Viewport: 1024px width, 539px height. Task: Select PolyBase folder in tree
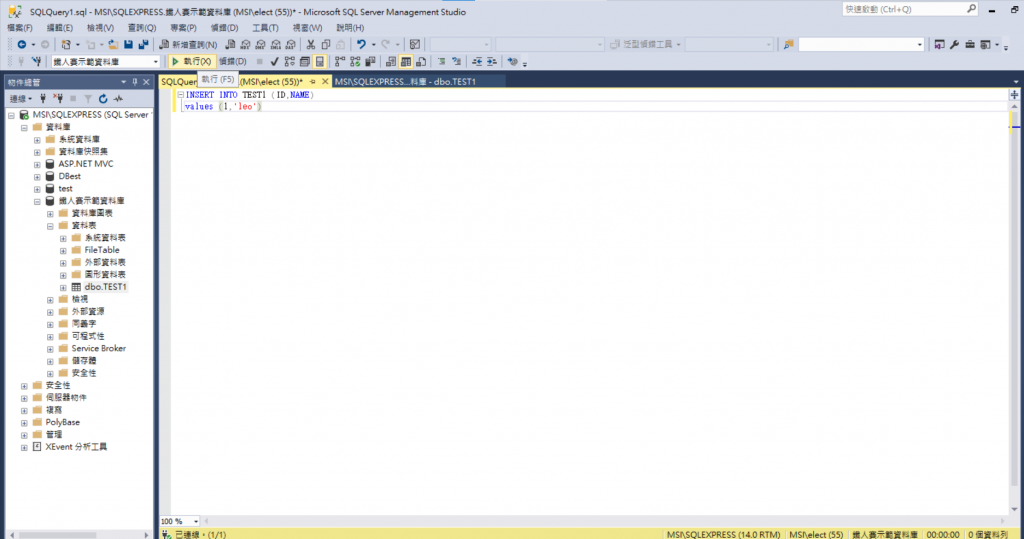click(63, 422)
